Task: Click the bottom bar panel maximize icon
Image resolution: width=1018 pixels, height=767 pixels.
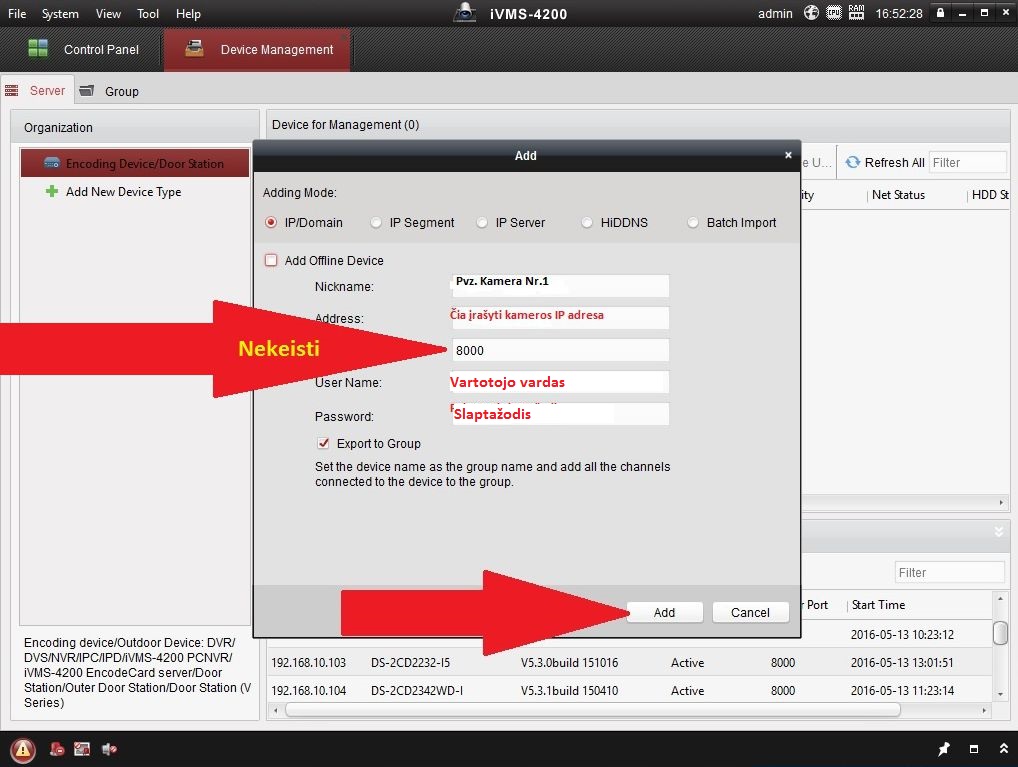Action: (x=974, y=749)
